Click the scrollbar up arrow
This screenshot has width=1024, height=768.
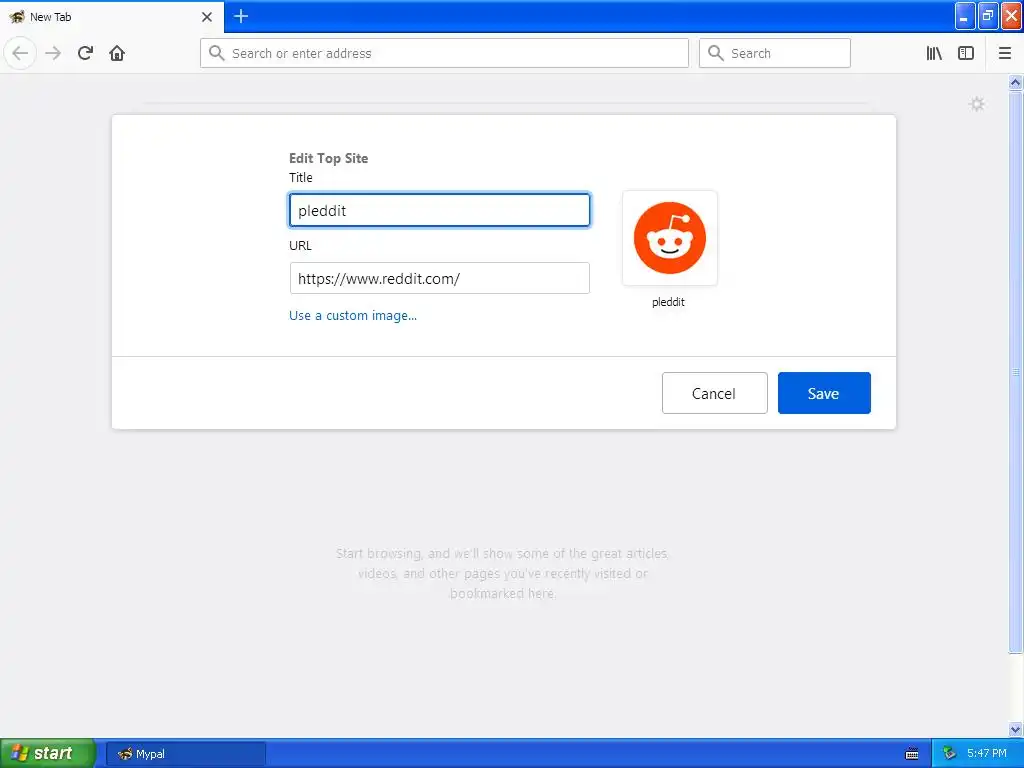1015,82
